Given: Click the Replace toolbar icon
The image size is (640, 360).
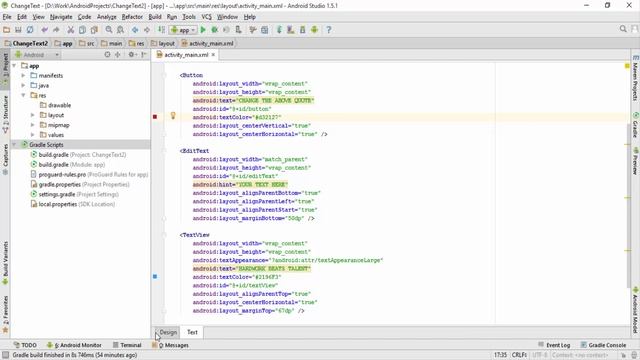Looking at the screenshot, I should [120, 30].
